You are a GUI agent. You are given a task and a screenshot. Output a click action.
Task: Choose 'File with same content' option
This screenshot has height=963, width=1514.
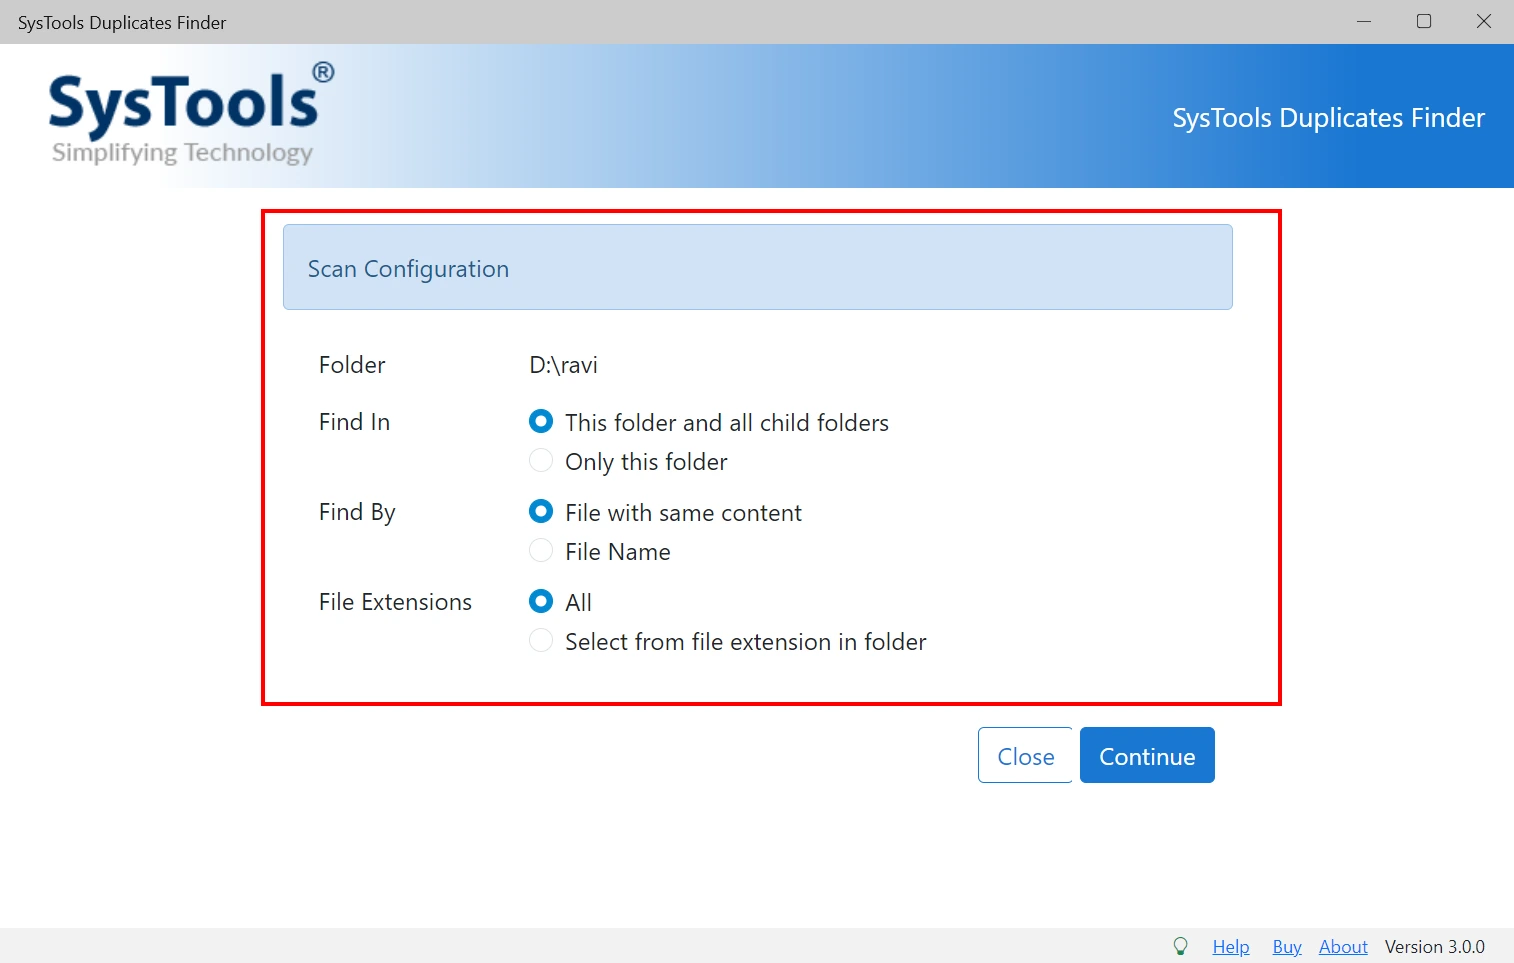pyautogui.click(x=541, y=511)
